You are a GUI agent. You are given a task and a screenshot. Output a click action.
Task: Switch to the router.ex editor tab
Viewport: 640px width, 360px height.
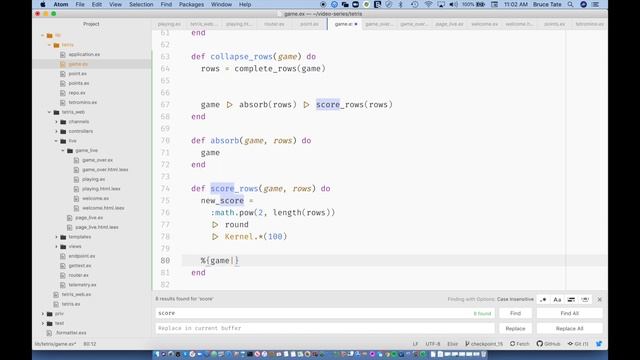(x=274, y=24)
